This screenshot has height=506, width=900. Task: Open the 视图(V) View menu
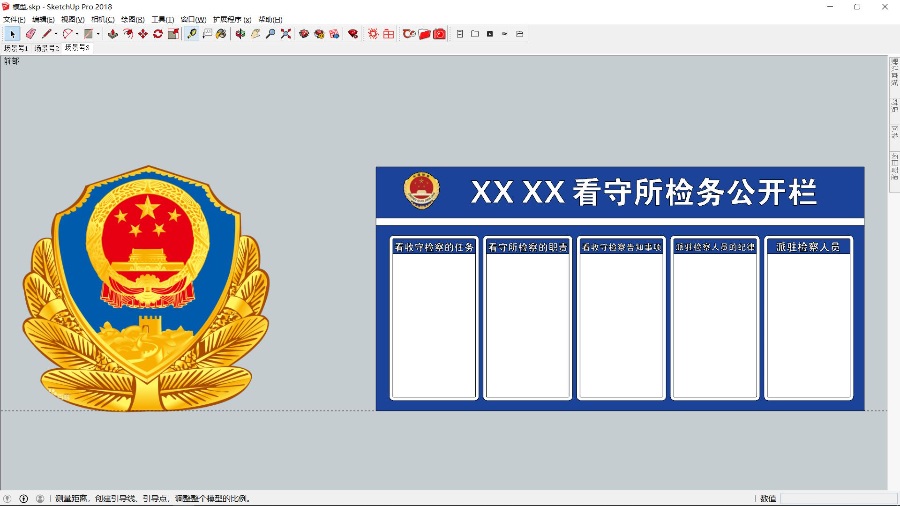(73, 20)
